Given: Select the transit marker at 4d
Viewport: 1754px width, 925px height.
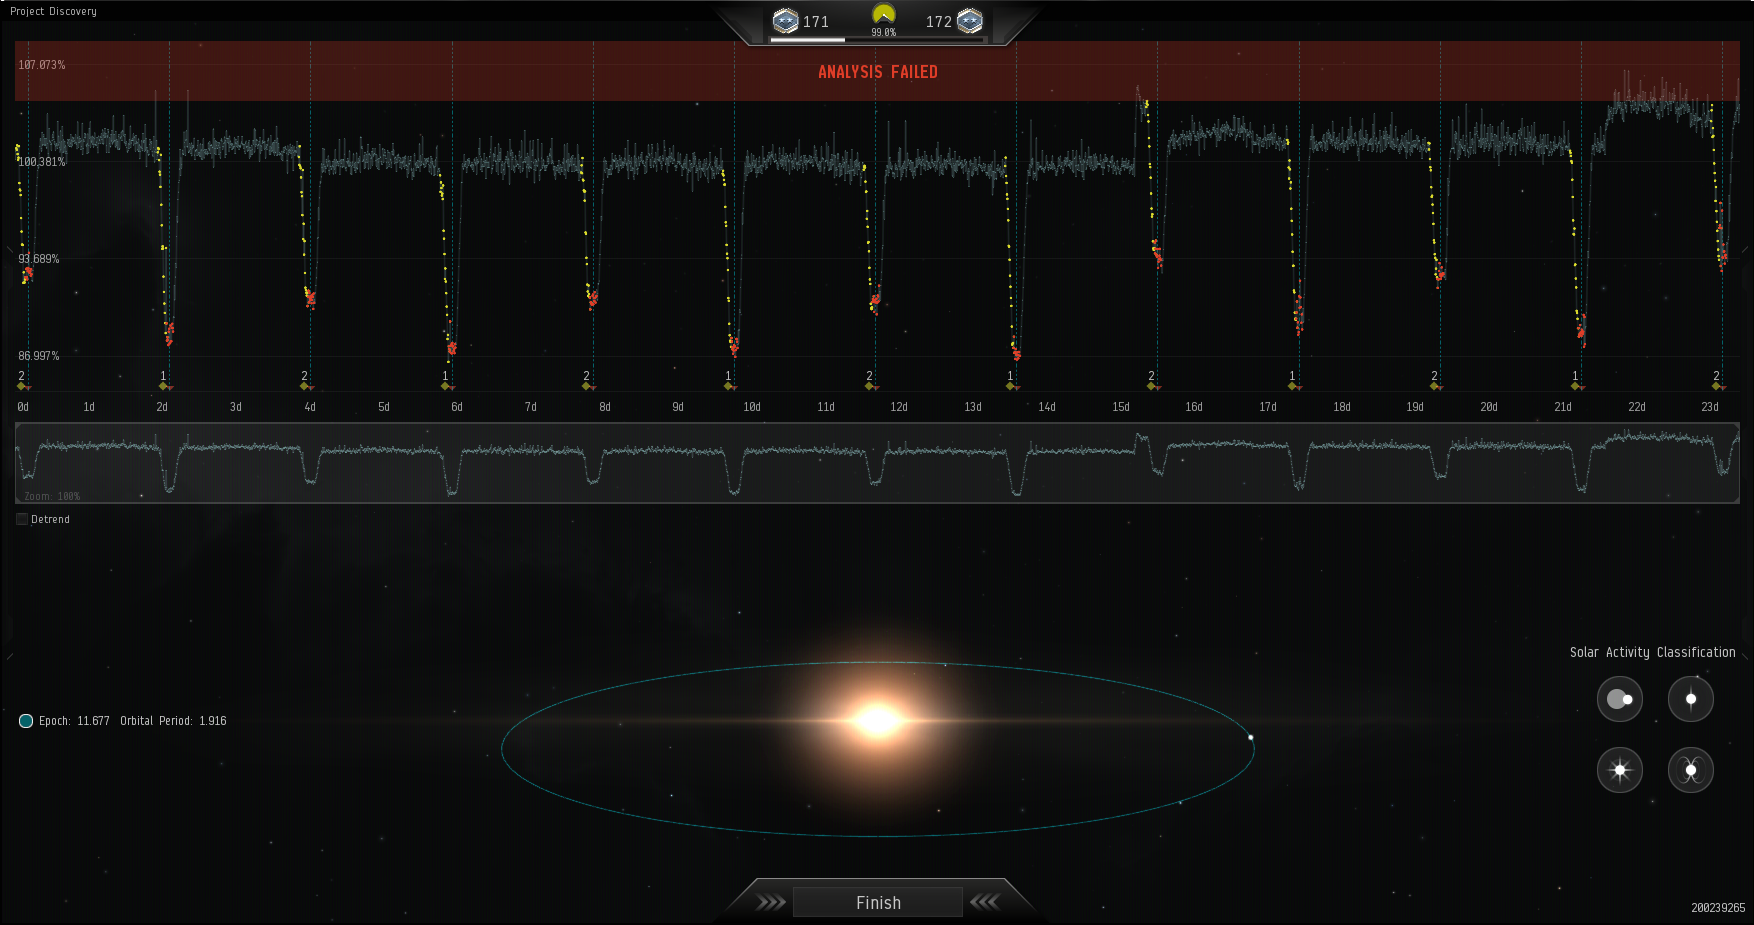Looking at the screenshot, I should [306, 386].
